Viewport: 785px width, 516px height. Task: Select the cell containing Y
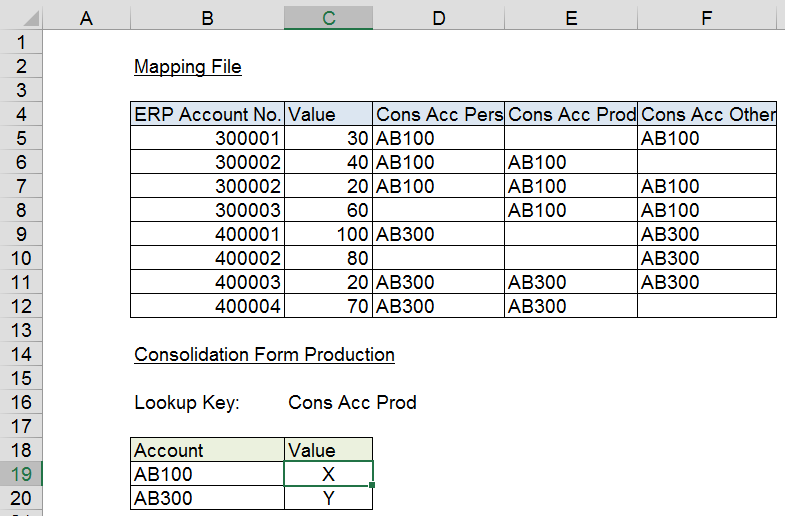click(328, 498)
